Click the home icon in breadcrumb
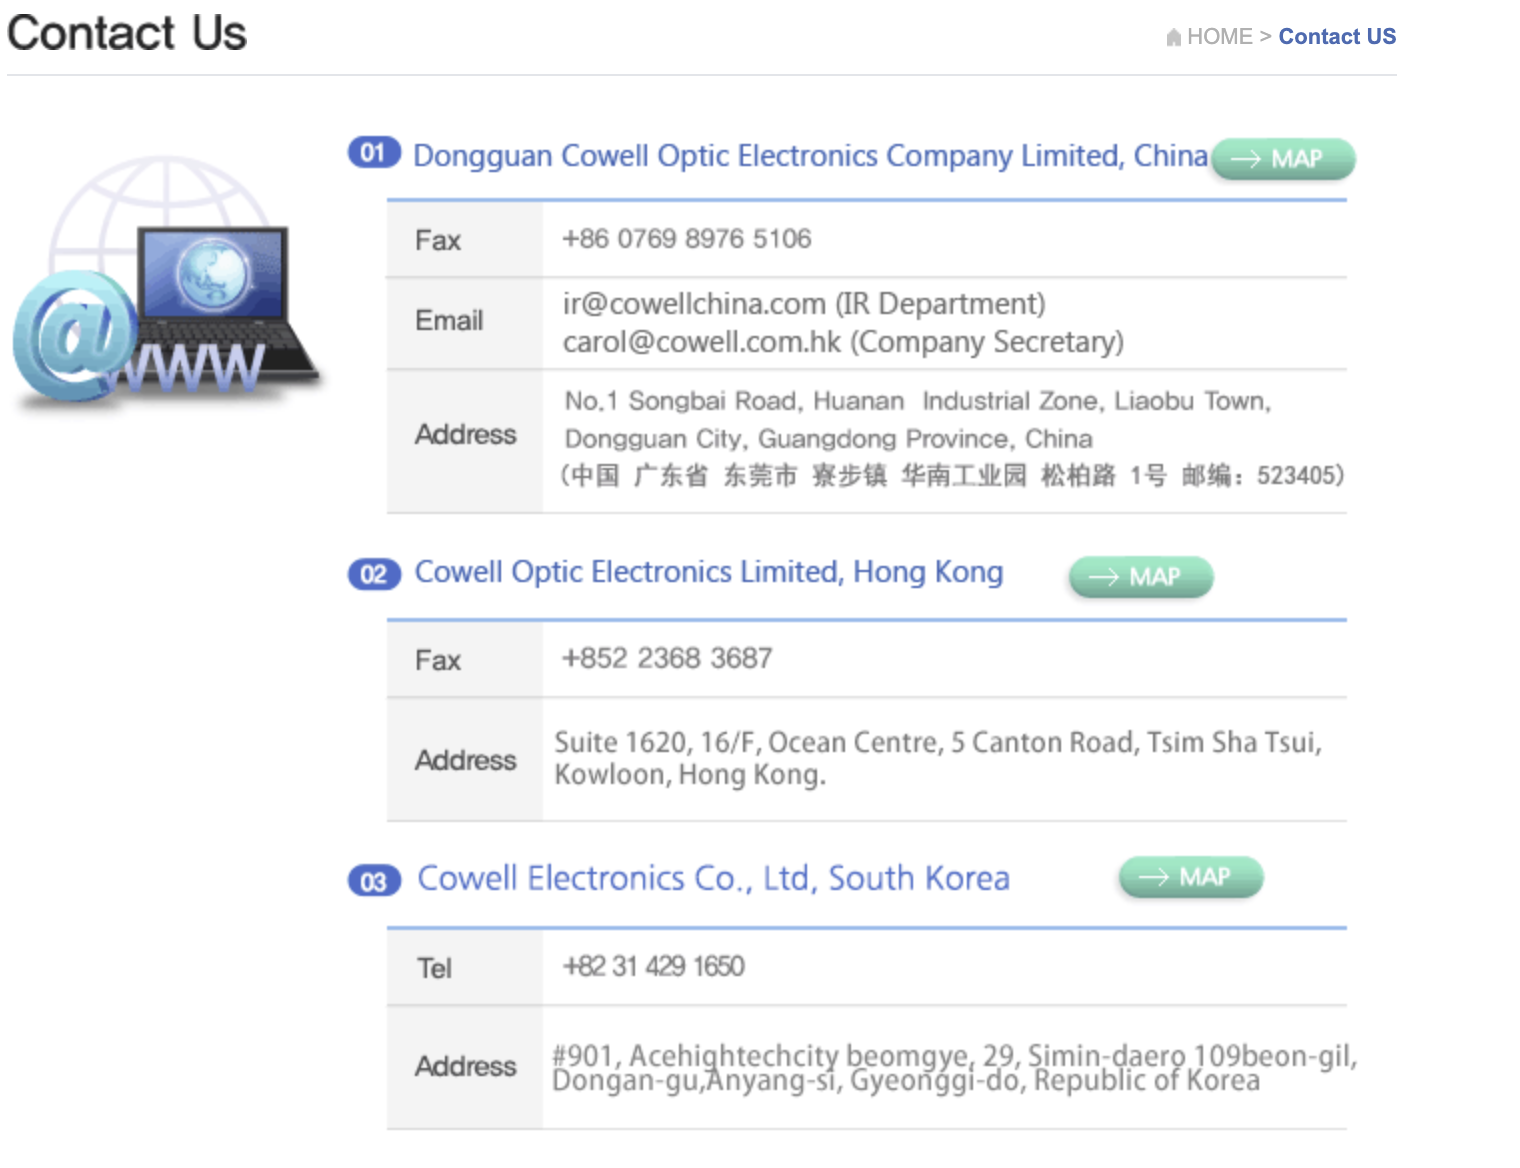Viewport: 1520px width, 1168px height. click(x=1174, y=38)
